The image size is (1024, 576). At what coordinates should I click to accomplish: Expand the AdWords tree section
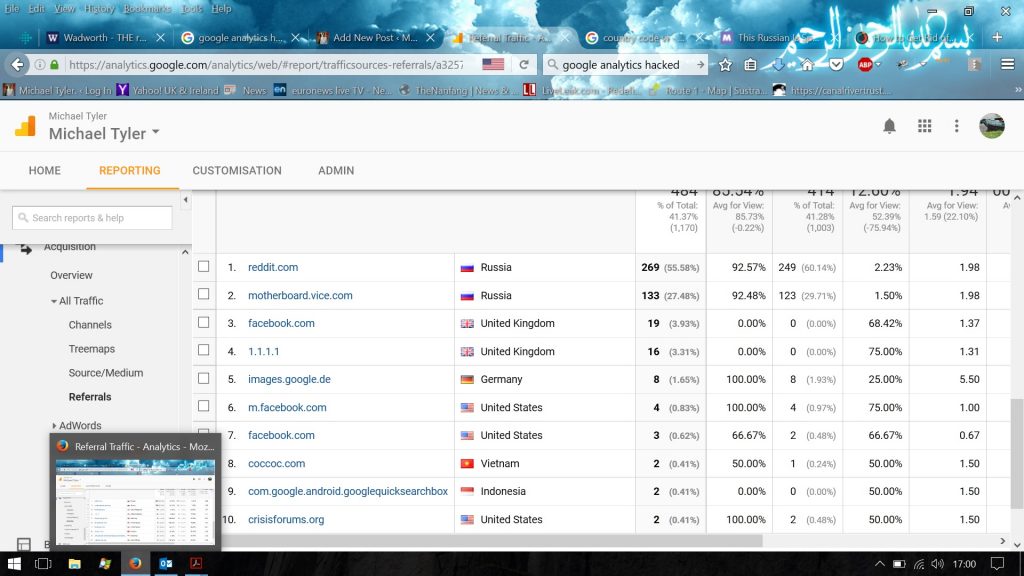coord(54,426)
